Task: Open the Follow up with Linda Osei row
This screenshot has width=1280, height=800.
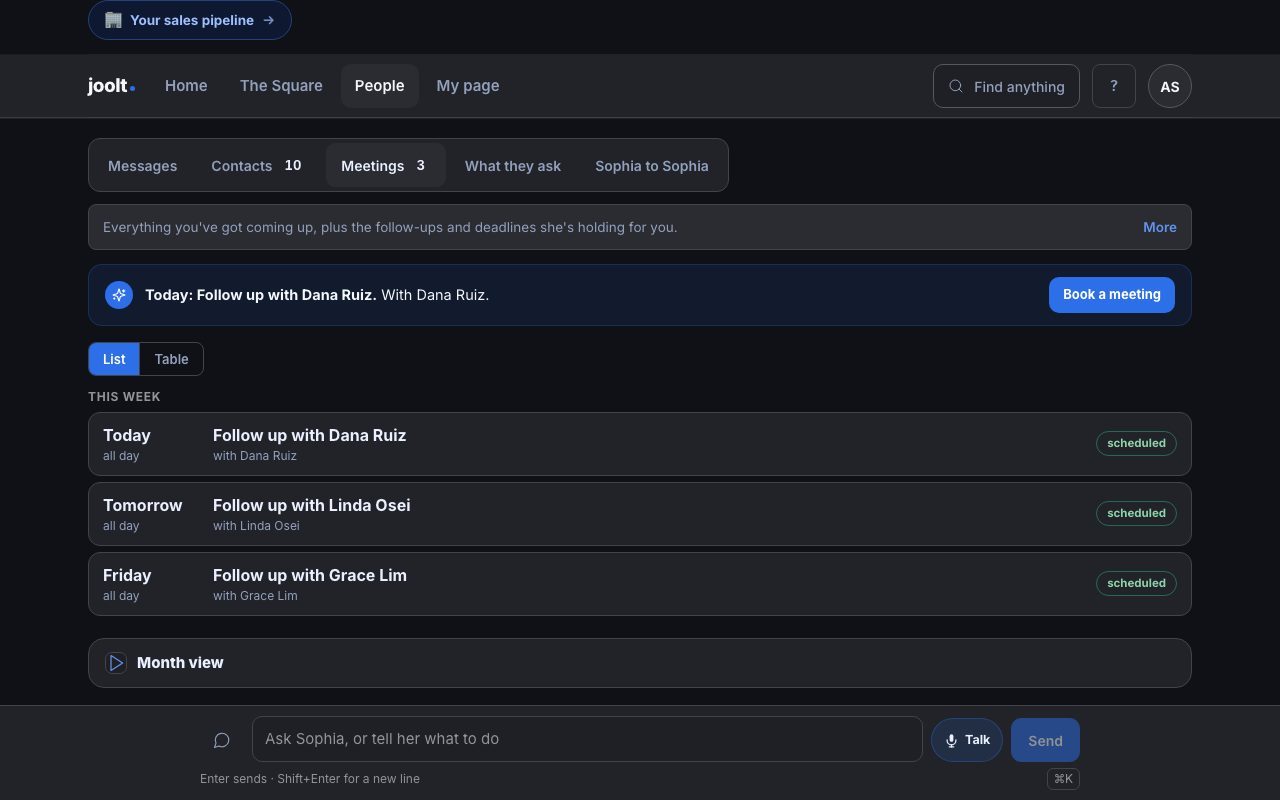Action: coord(640,514)
